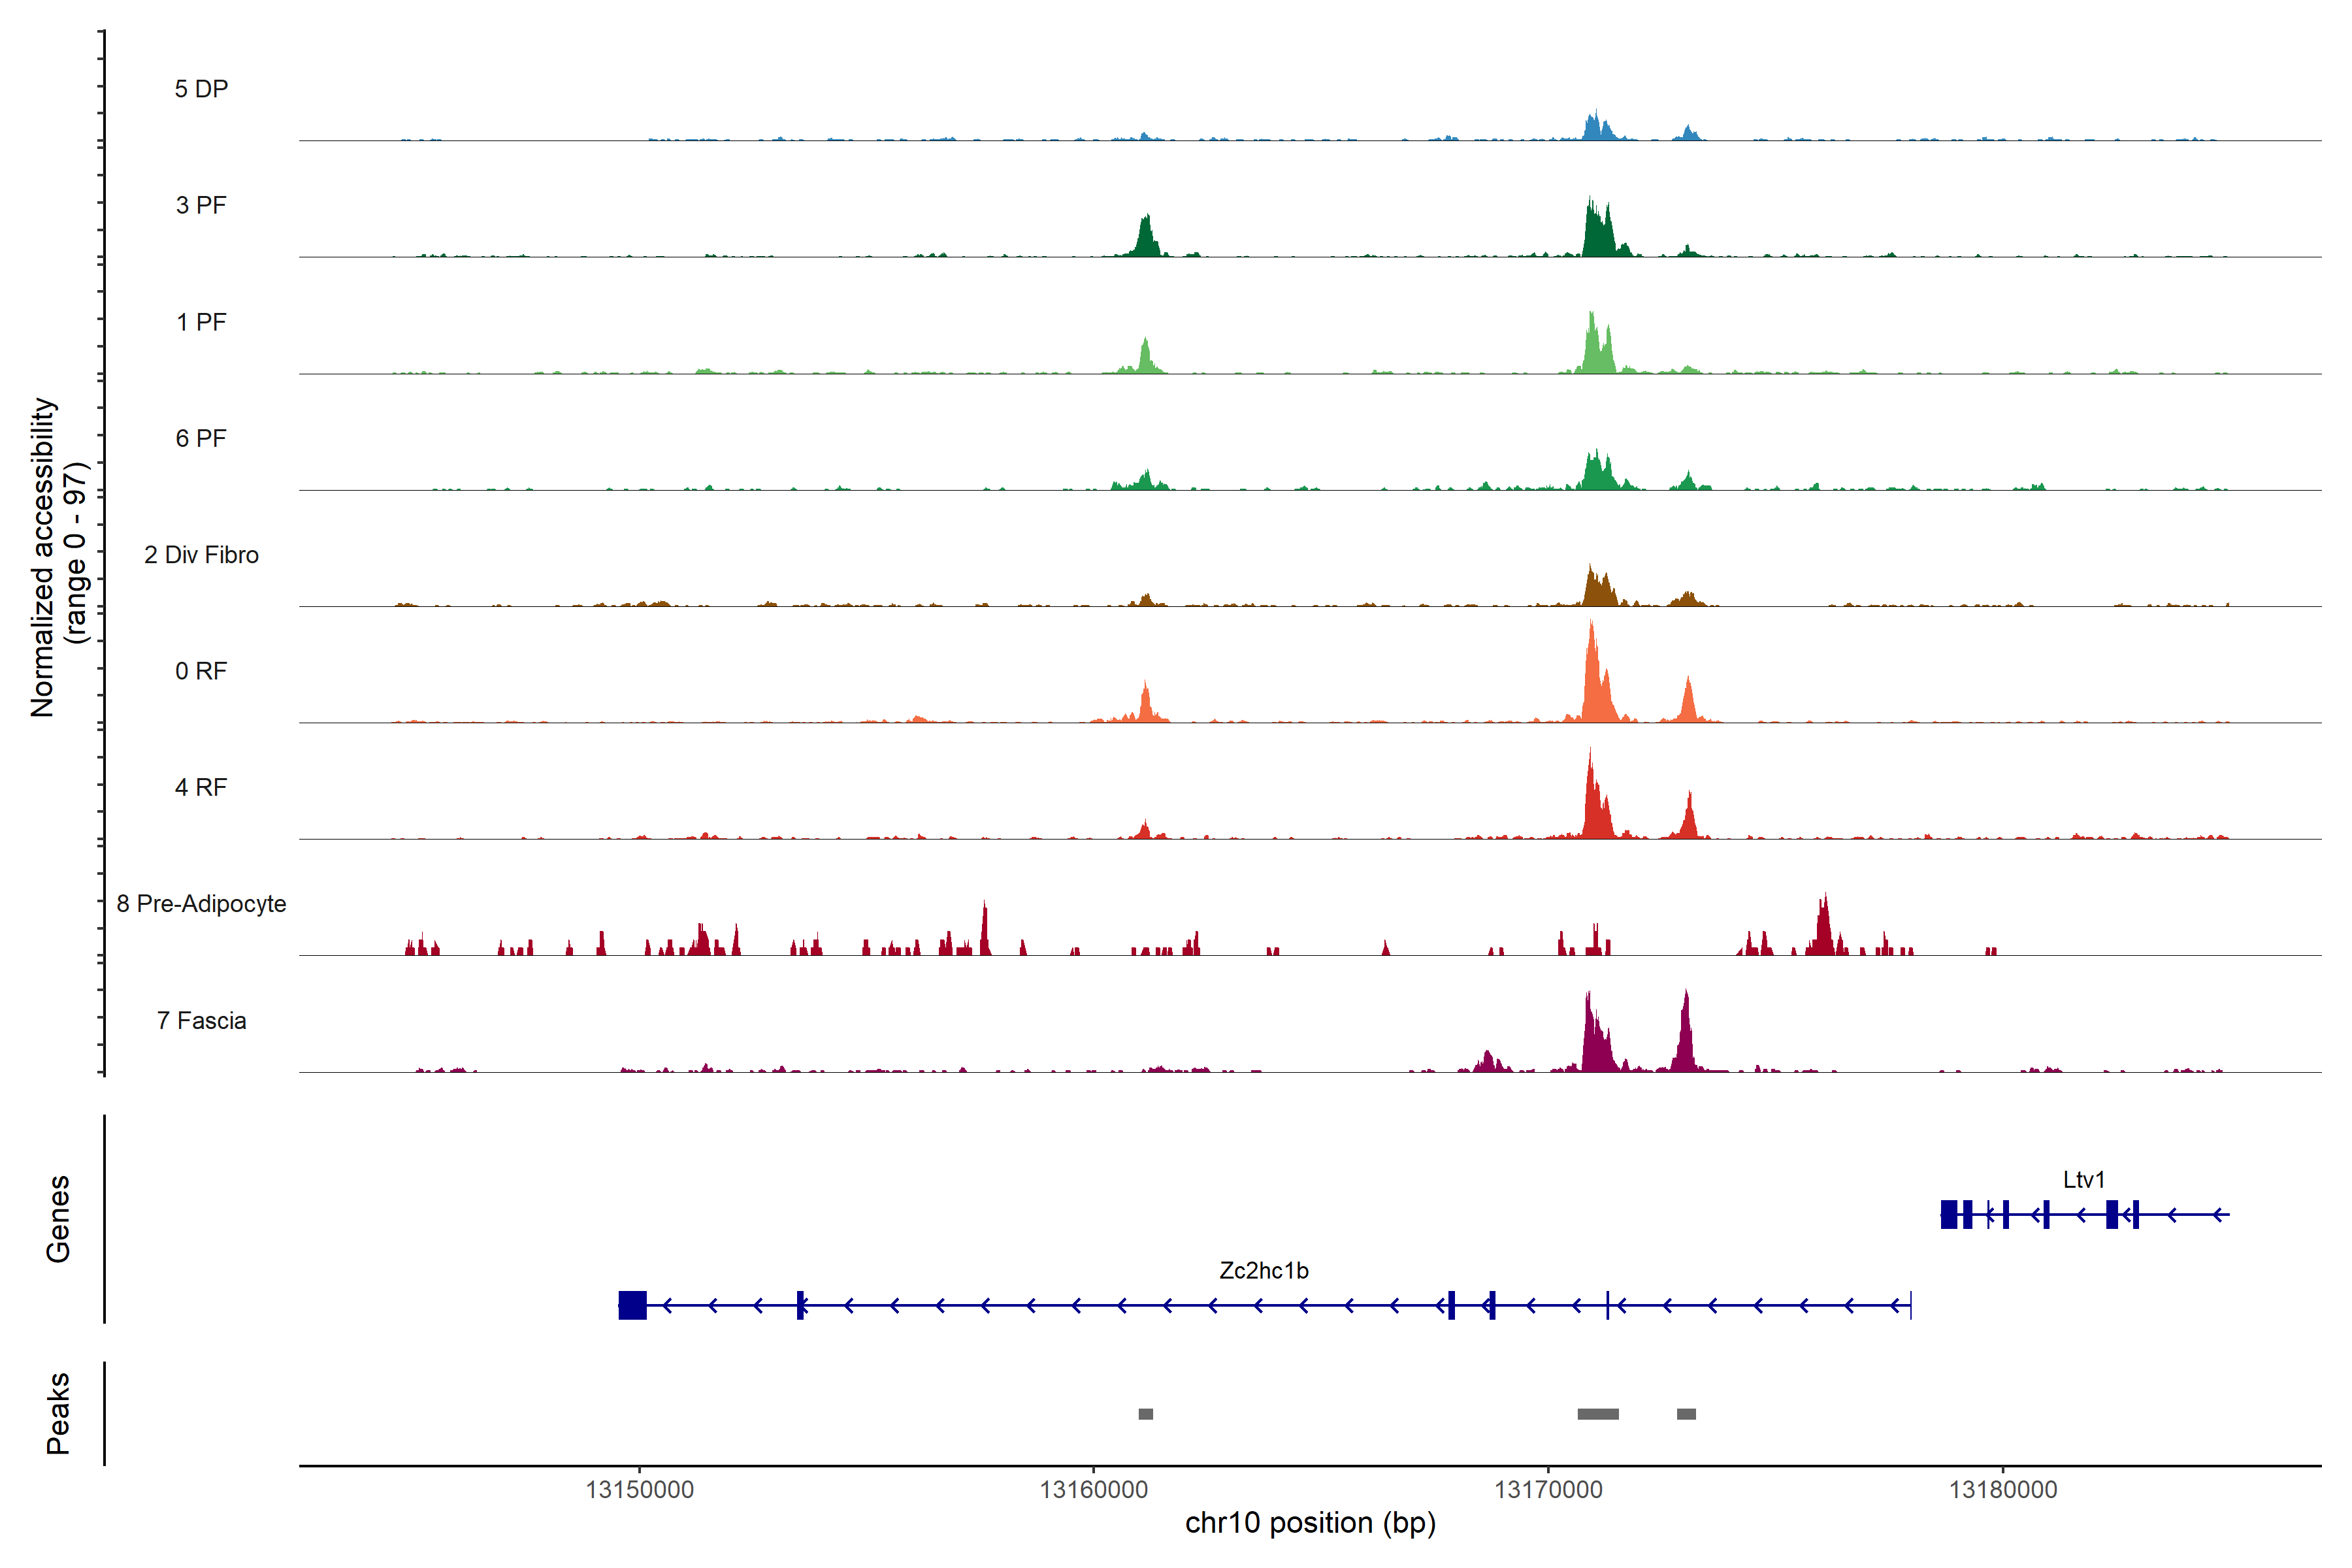Screen dimensions: 2352x1568
Task: Click the 13150000 axis tick label
Action: (639, 1490)
